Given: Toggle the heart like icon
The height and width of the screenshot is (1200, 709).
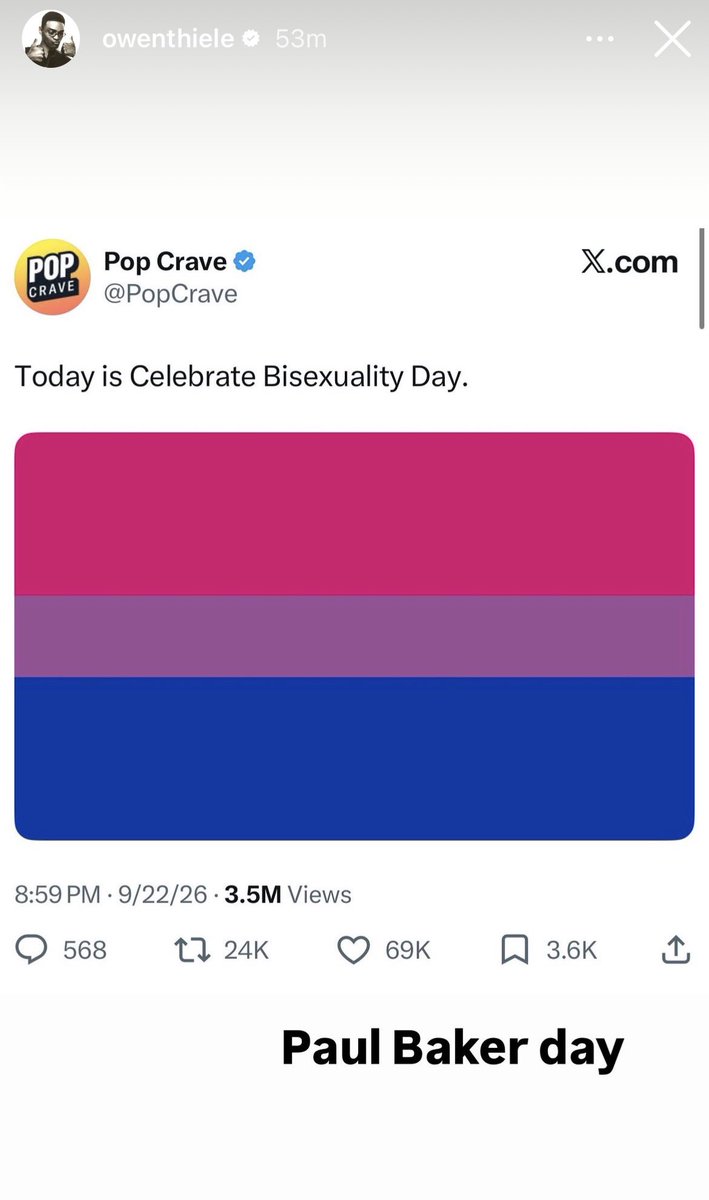Looking at the screenshot, I should (x=354, y=949).
